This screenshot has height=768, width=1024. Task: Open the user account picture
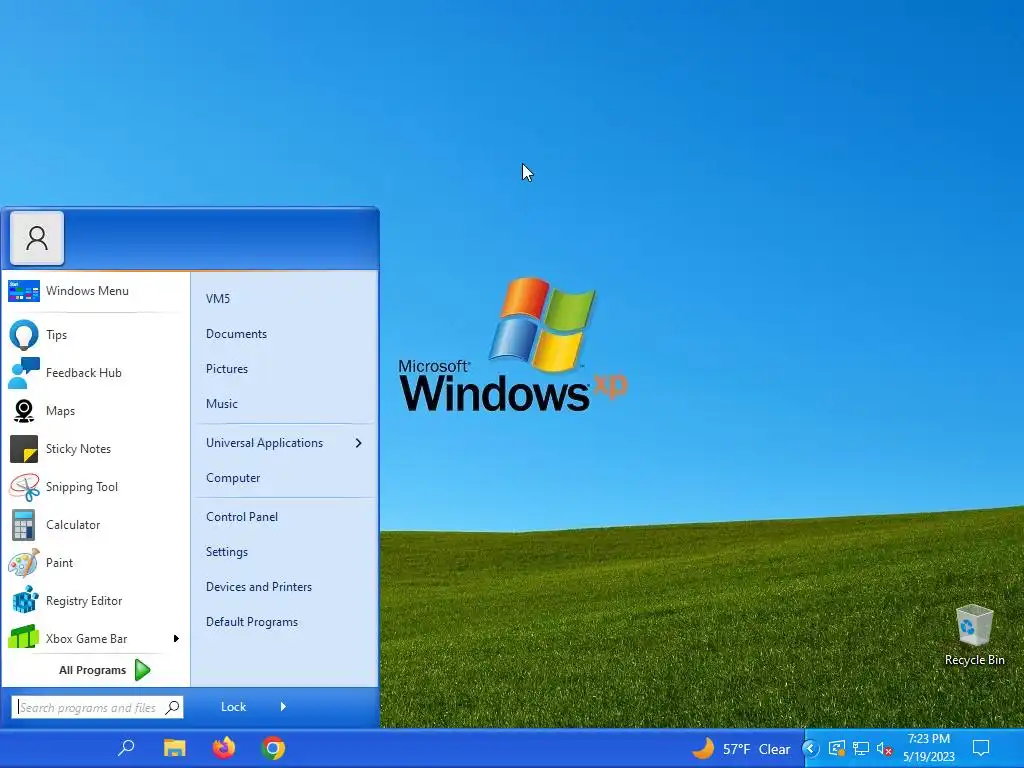click(37, 238)
